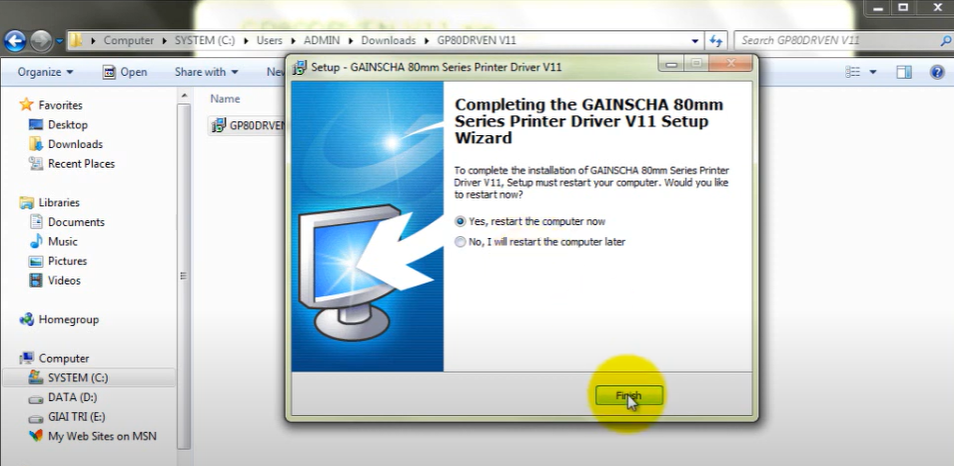Click the Name column header
954x466 pixels.
coord(225,99)
